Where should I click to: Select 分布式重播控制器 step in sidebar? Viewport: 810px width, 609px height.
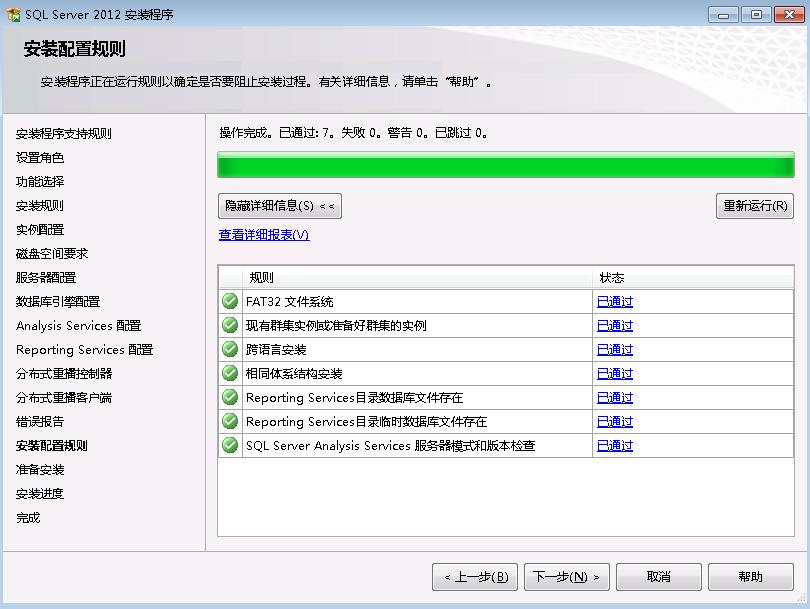click(x=64, y=374)
